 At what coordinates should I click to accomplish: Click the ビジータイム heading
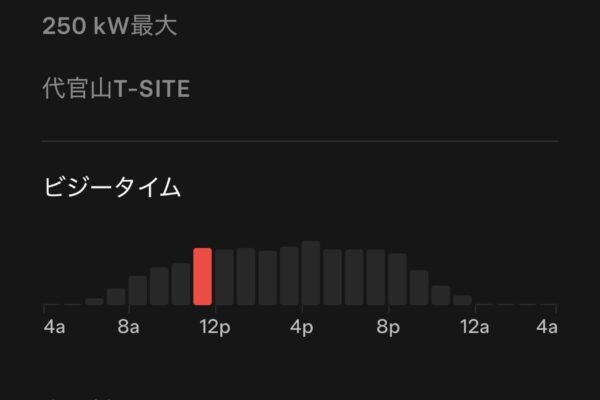pos(112,187)
